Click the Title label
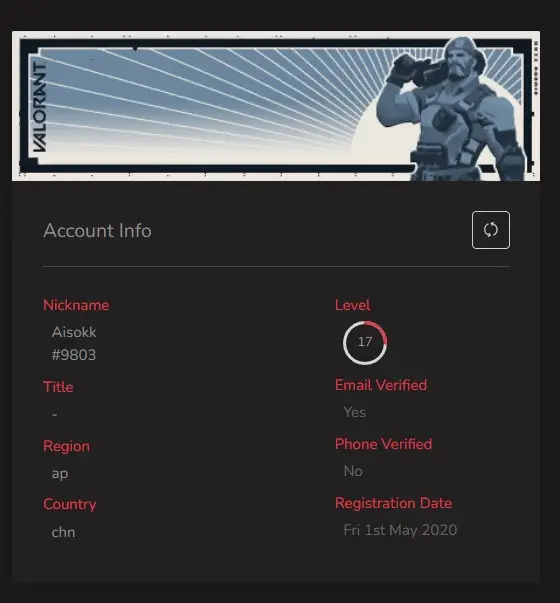The image size is (560, 603). point(58,387)
